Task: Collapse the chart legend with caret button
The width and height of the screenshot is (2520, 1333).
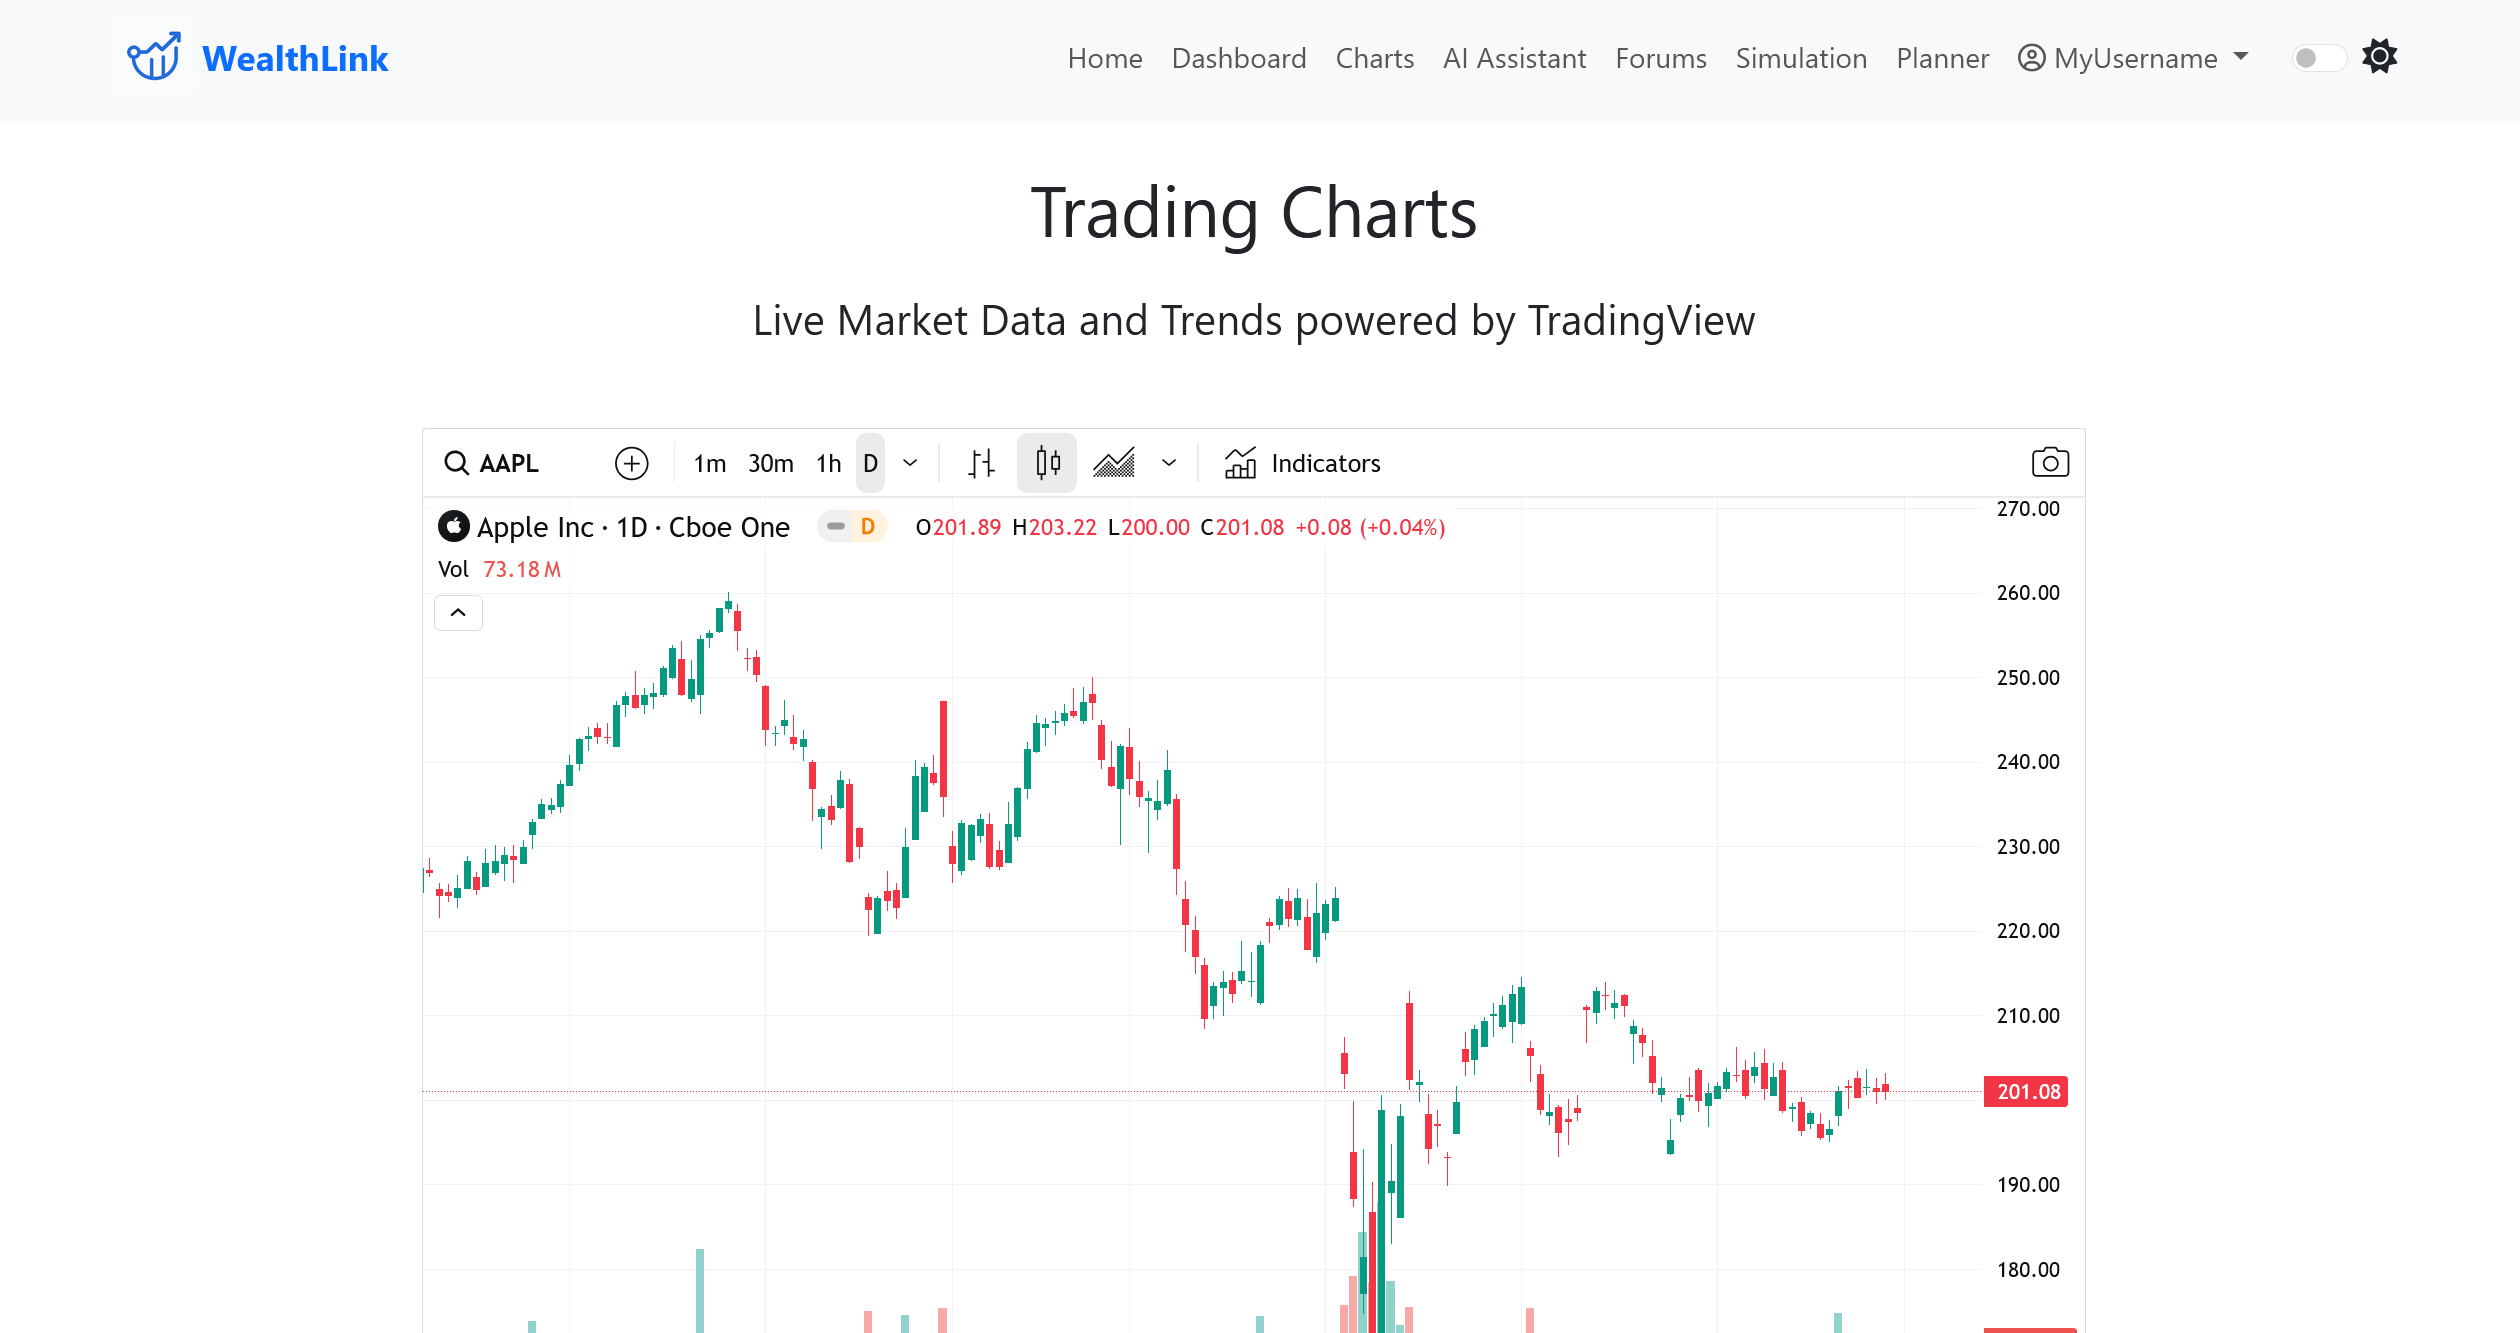Action: (458, 613)
